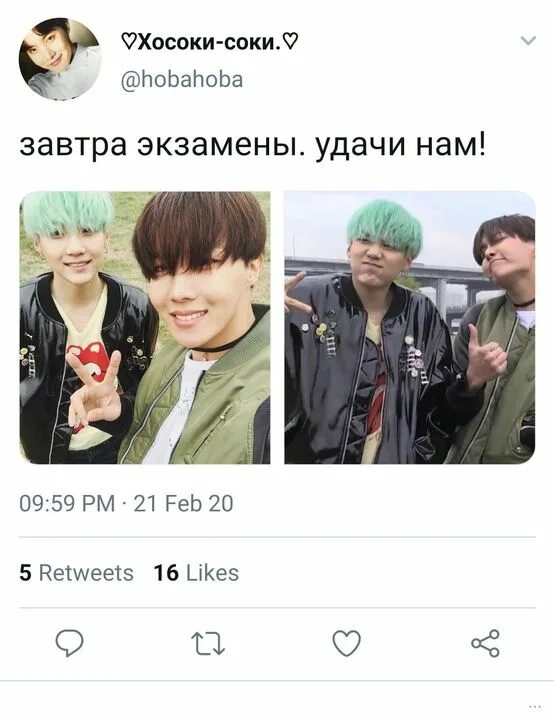Retweet this post using the arrows icon
554x720 pixels.
(x=208, y=643)
